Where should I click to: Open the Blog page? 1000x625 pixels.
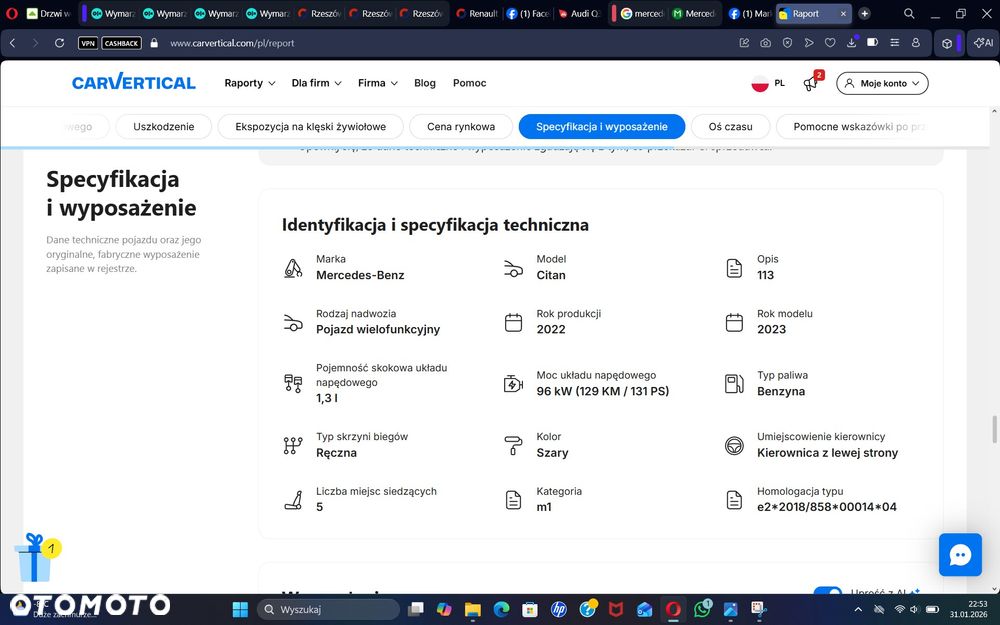point(425,83)
